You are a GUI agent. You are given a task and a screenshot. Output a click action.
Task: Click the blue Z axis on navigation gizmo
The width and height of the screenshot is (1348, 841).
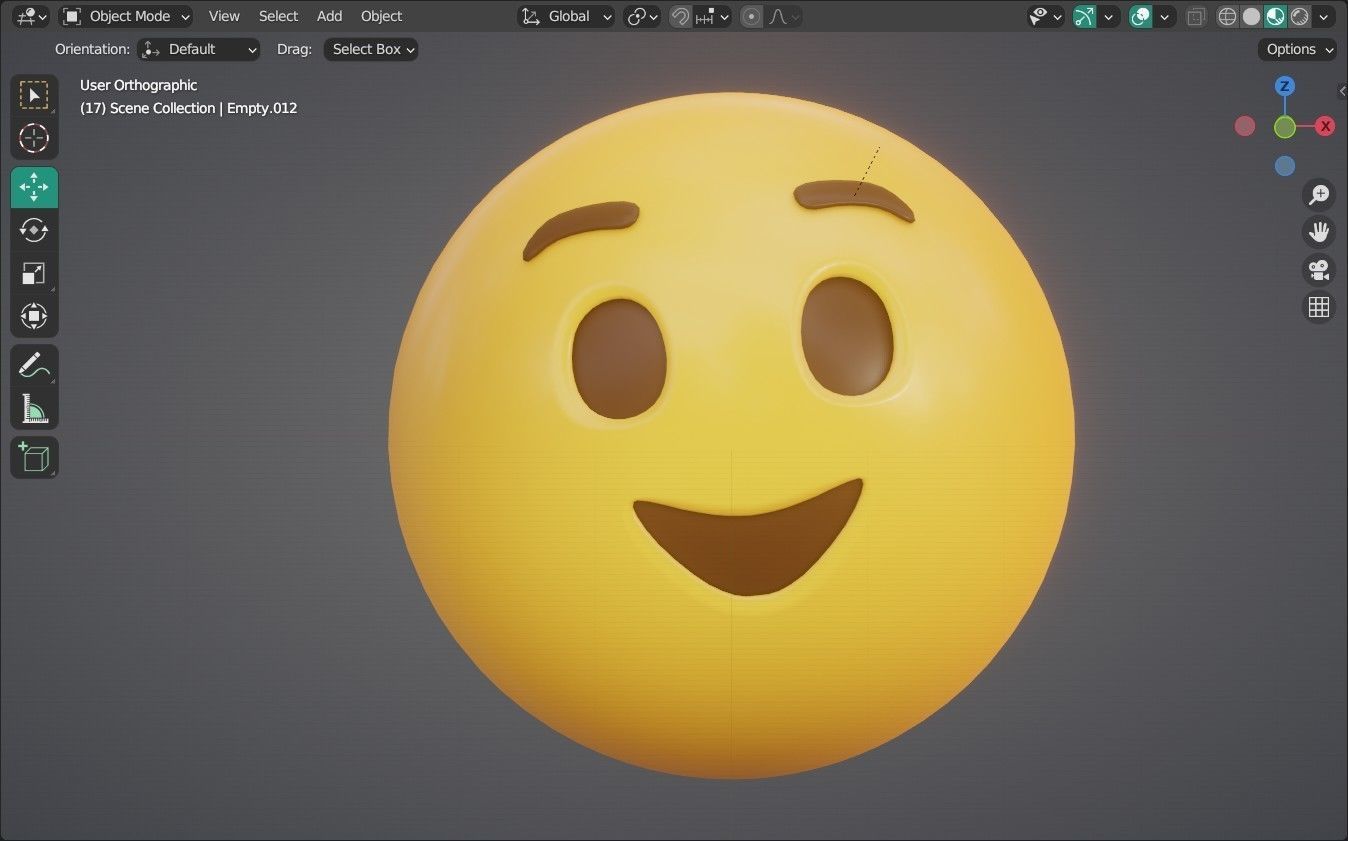1285,86
